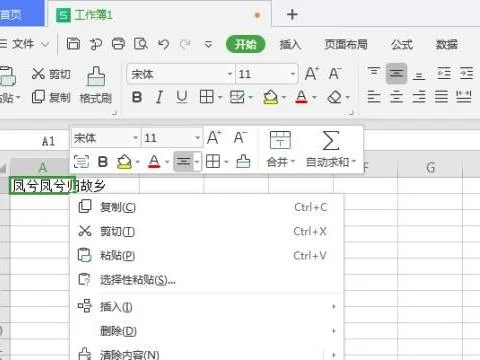Apply fill color in mini toolbar
This screenshot has width=480, height=360.
point(124,162)
